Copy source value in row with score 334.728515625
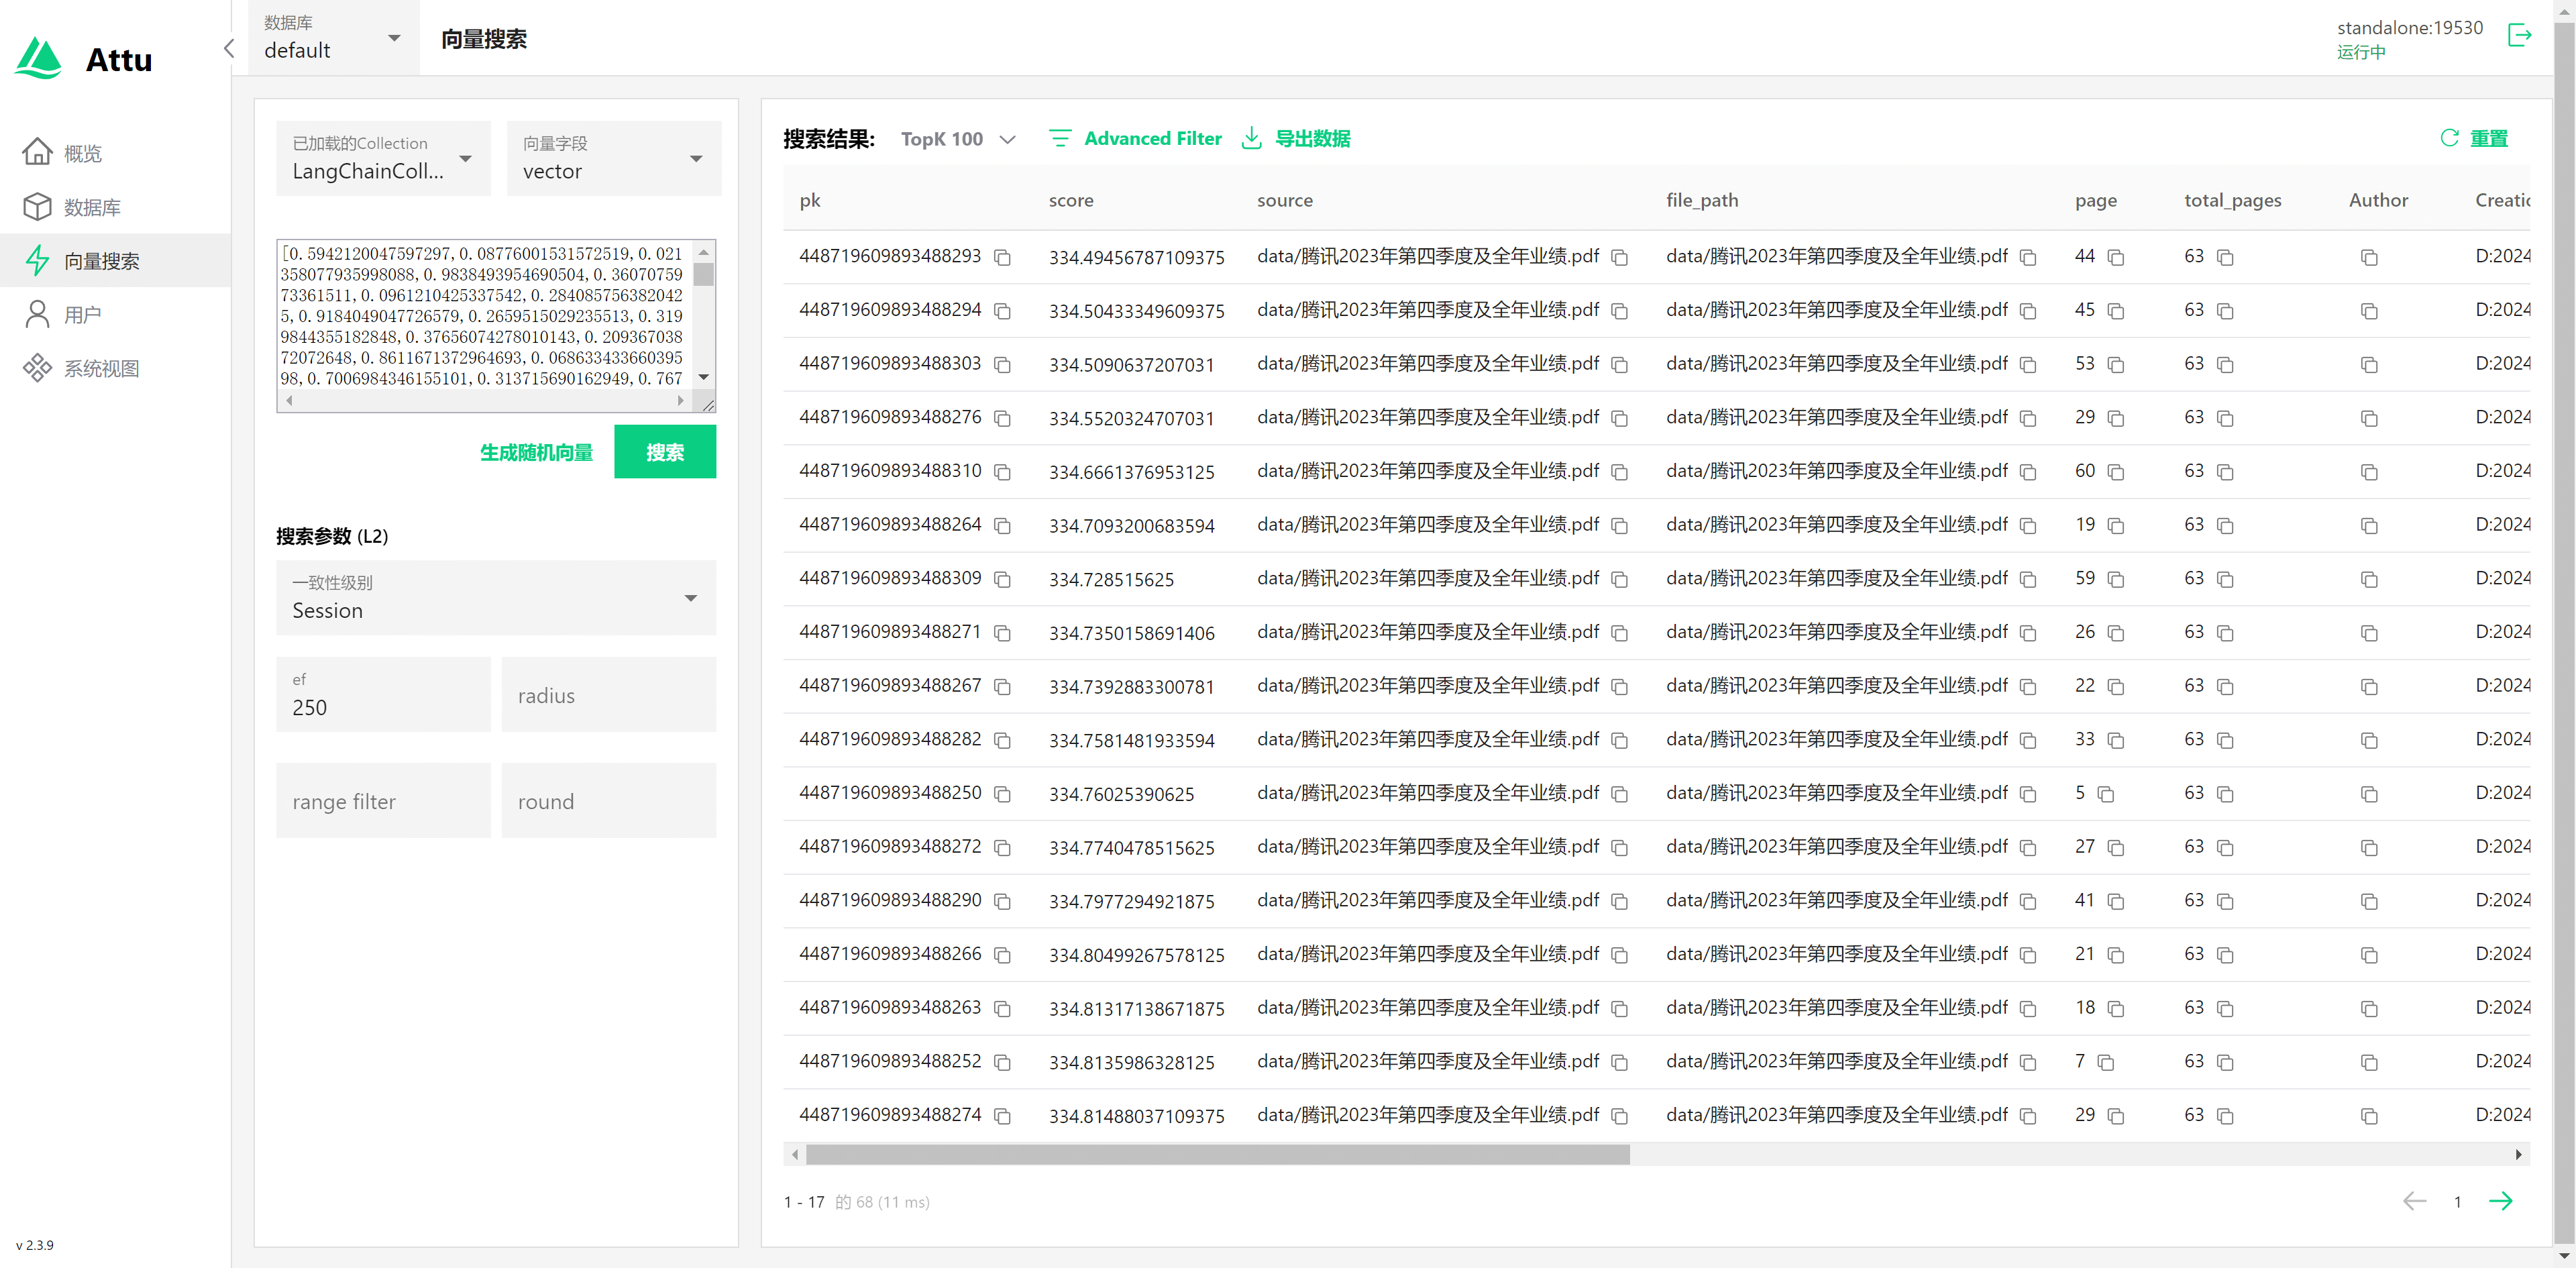Viewport: 2576px width, 1268px height. pyautogui.click(x=1620, y=580)
